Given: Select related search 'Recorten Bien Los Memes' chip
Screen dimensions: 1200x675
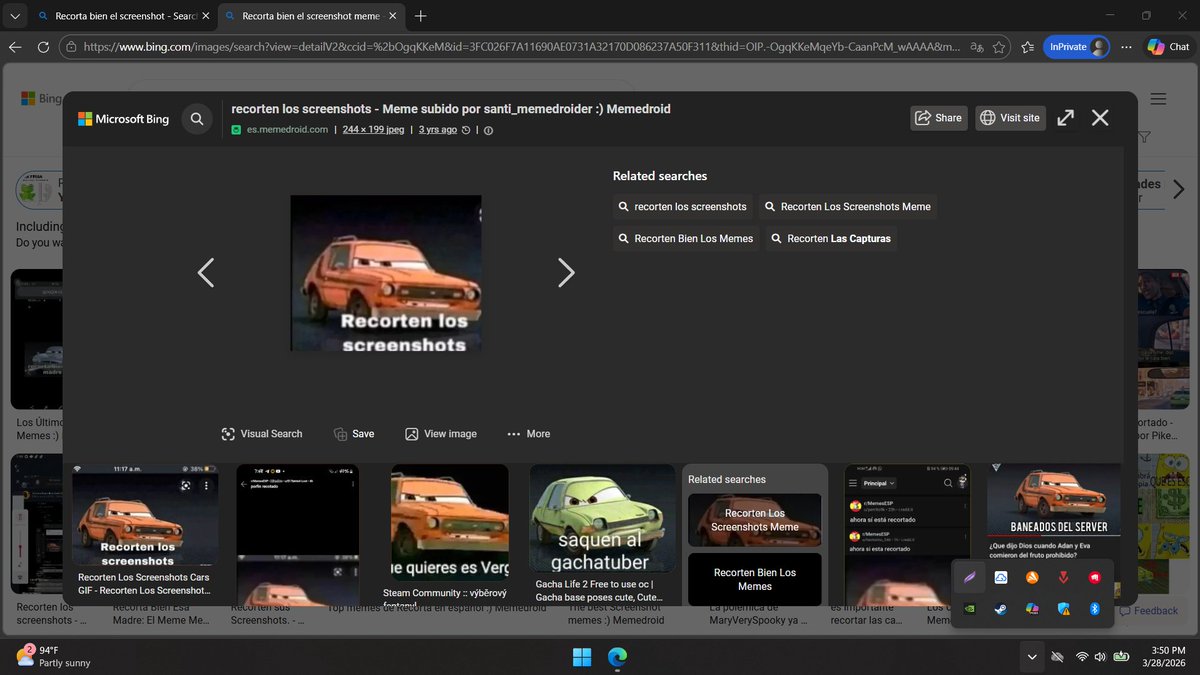Looking at the screenshot, I should 687,239.
